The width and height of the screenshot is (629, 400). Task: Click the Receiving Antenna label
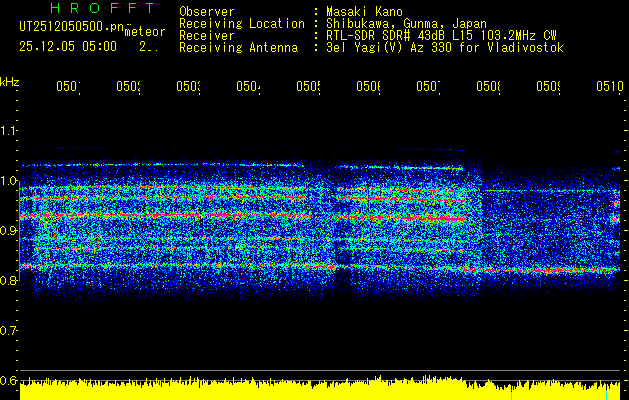239,48
